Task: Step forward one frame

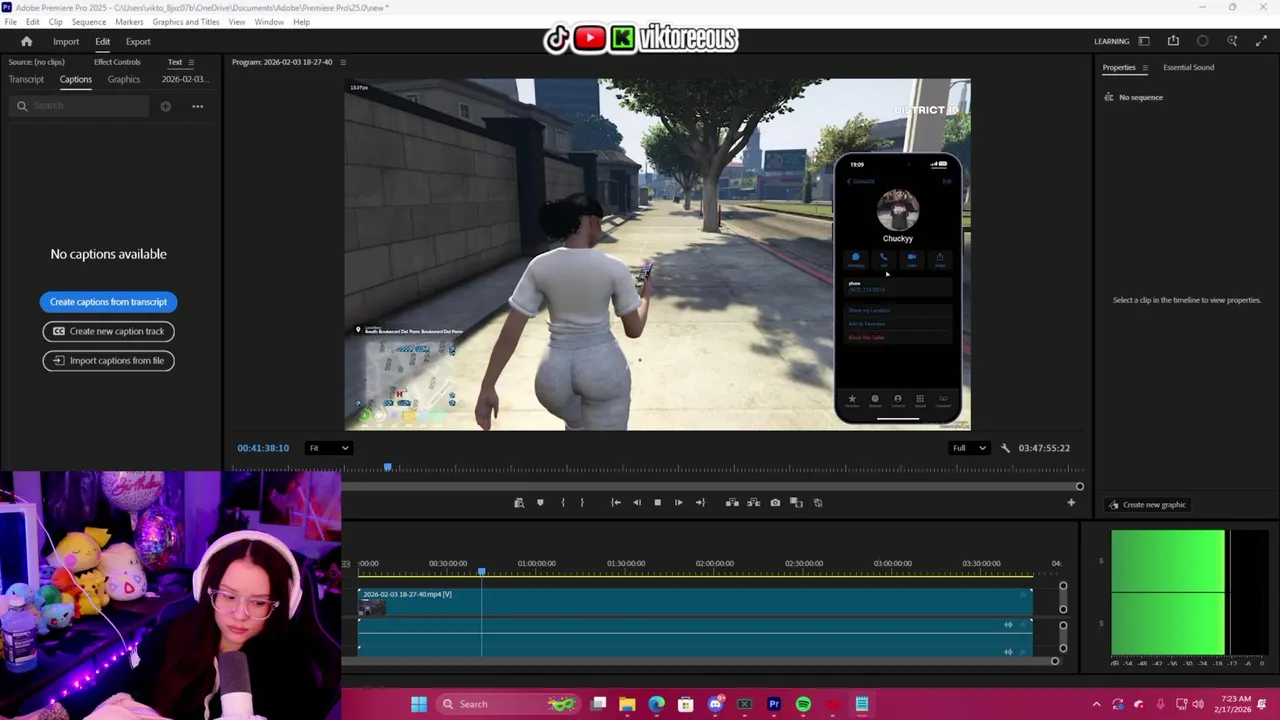Action: click(678, 503)
